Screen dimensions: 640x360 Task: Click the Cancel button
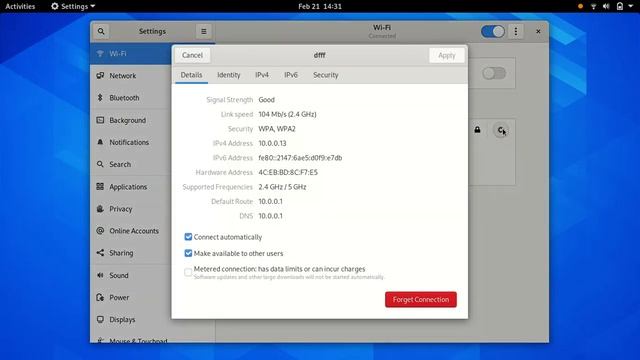click(x=192, y=55)
